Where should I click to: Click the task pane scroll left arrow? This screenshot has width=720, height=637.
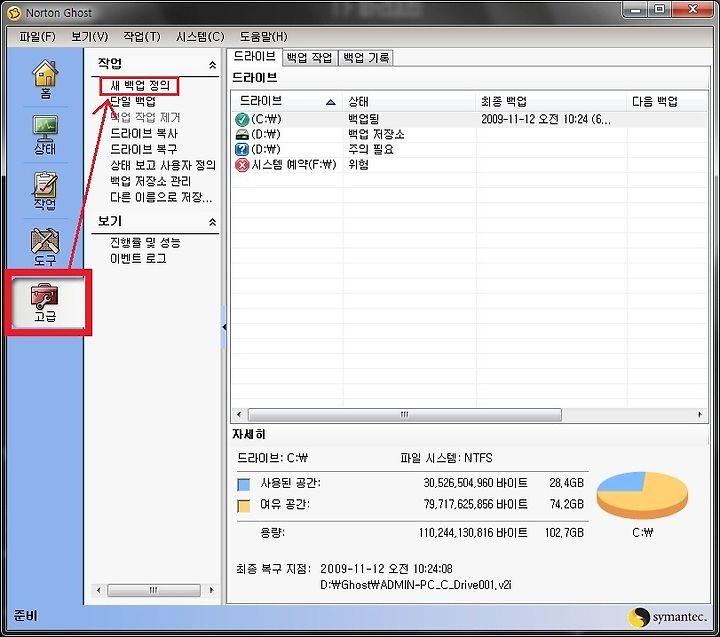pos(98,590)
